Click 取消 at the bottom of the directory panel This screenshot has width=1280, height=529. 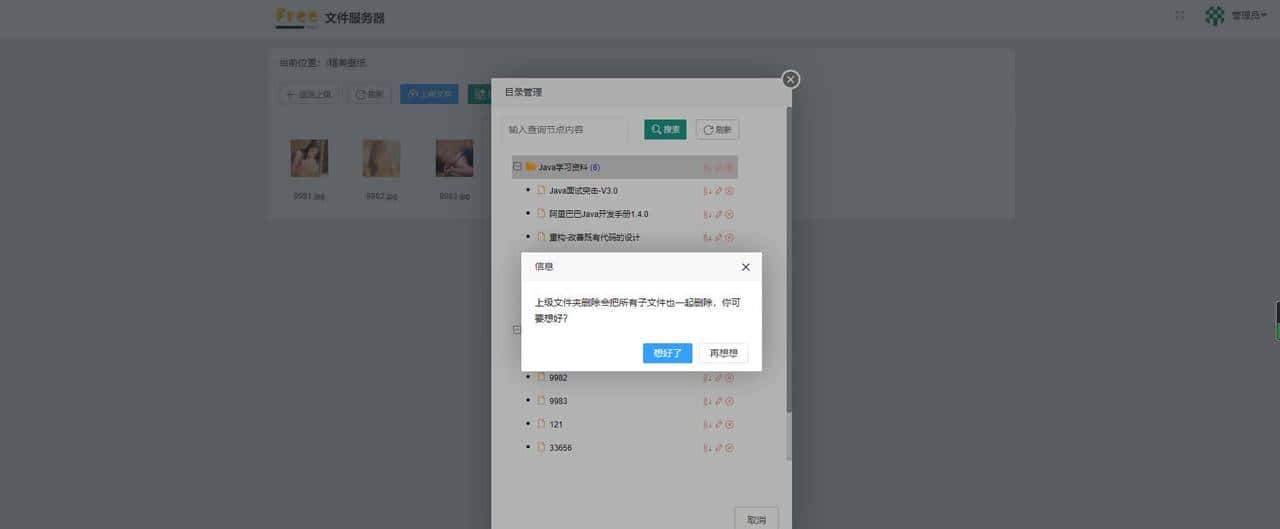pyautogui.click(x=756, y=519)
